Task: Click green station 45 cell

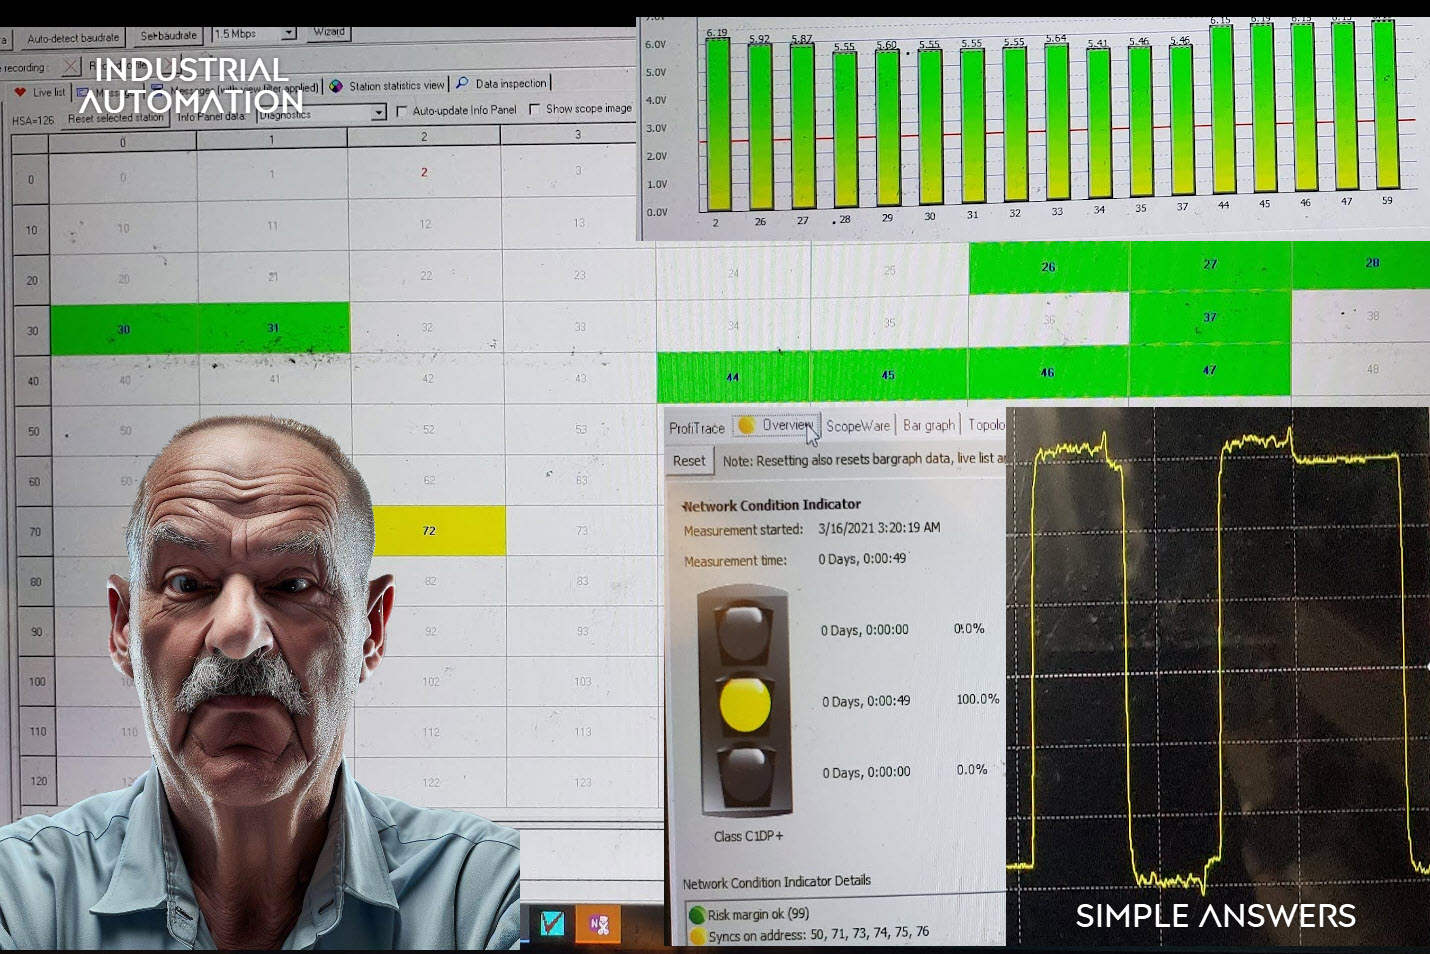Action: pyautogui.click(x=888, y=374)
